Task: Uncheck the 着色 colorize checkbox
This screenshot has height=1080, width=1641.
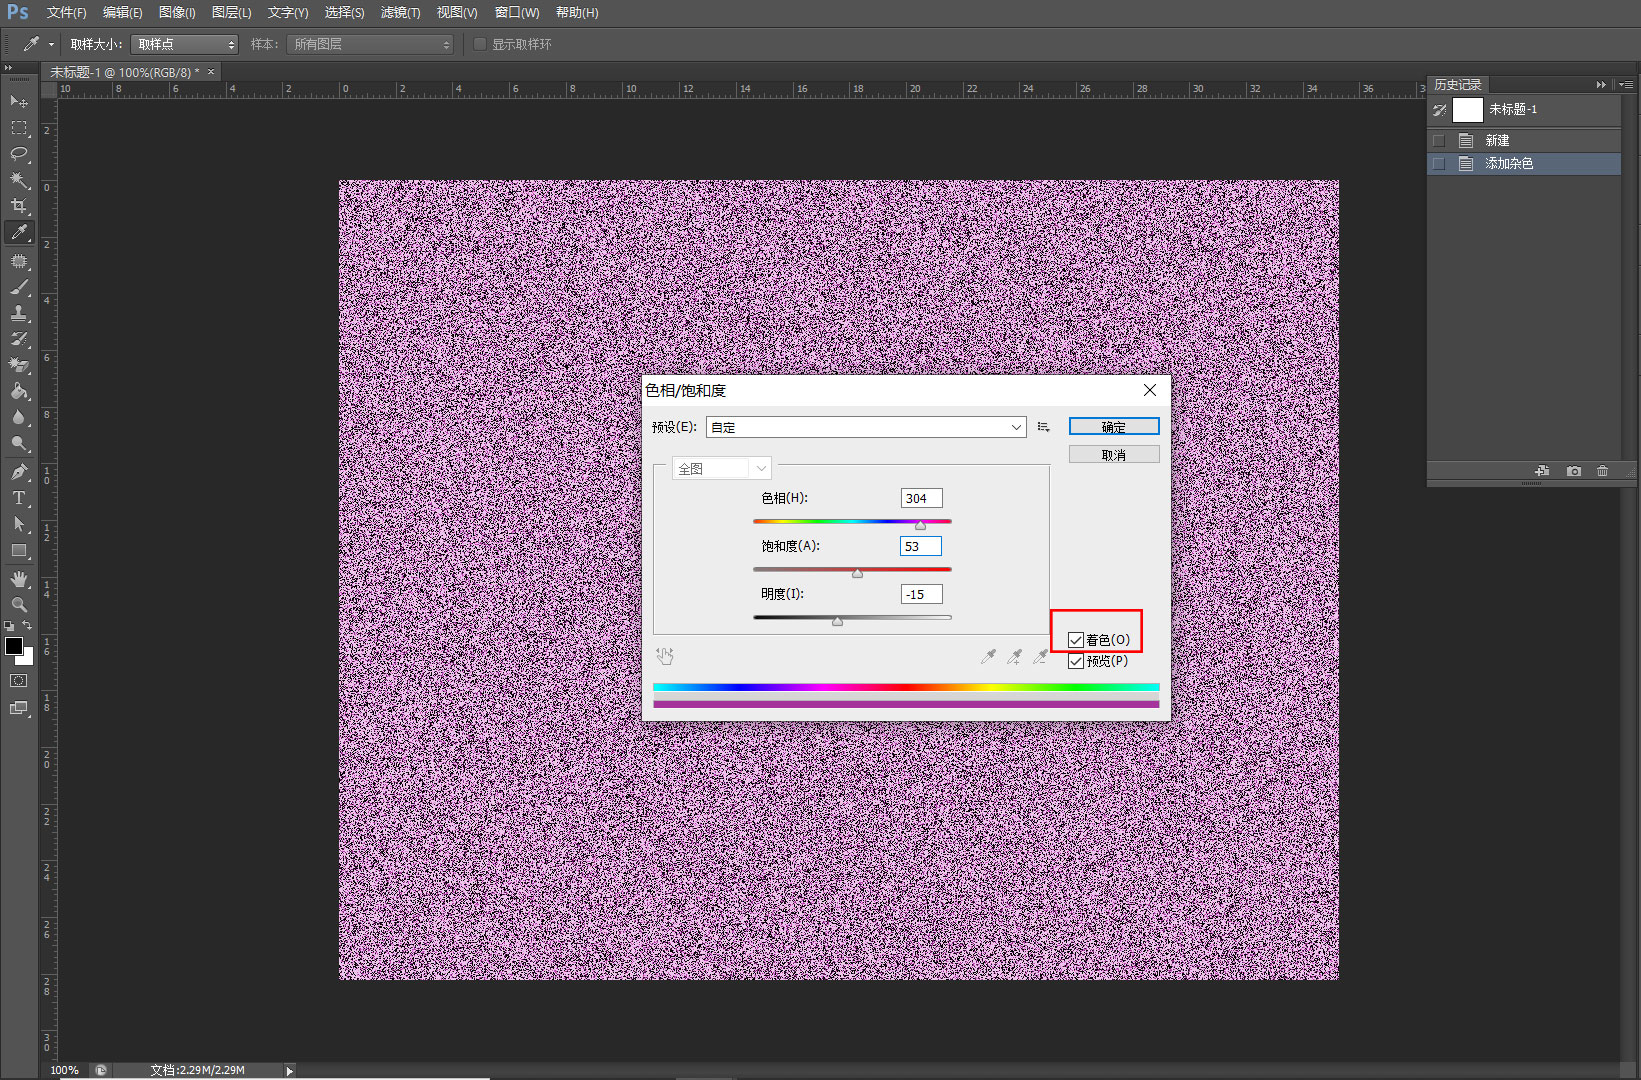Action: click(x=1076, y=640)
